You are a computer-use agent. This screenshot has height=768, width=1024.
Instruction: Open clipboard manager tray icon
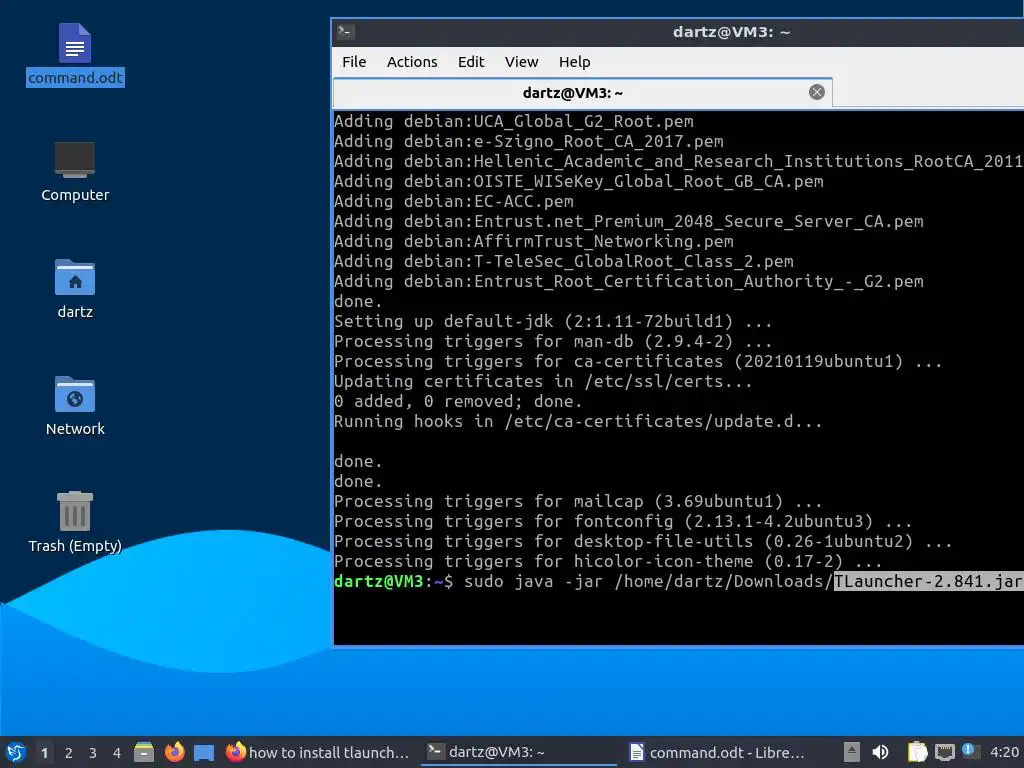(x=918, y=752)
